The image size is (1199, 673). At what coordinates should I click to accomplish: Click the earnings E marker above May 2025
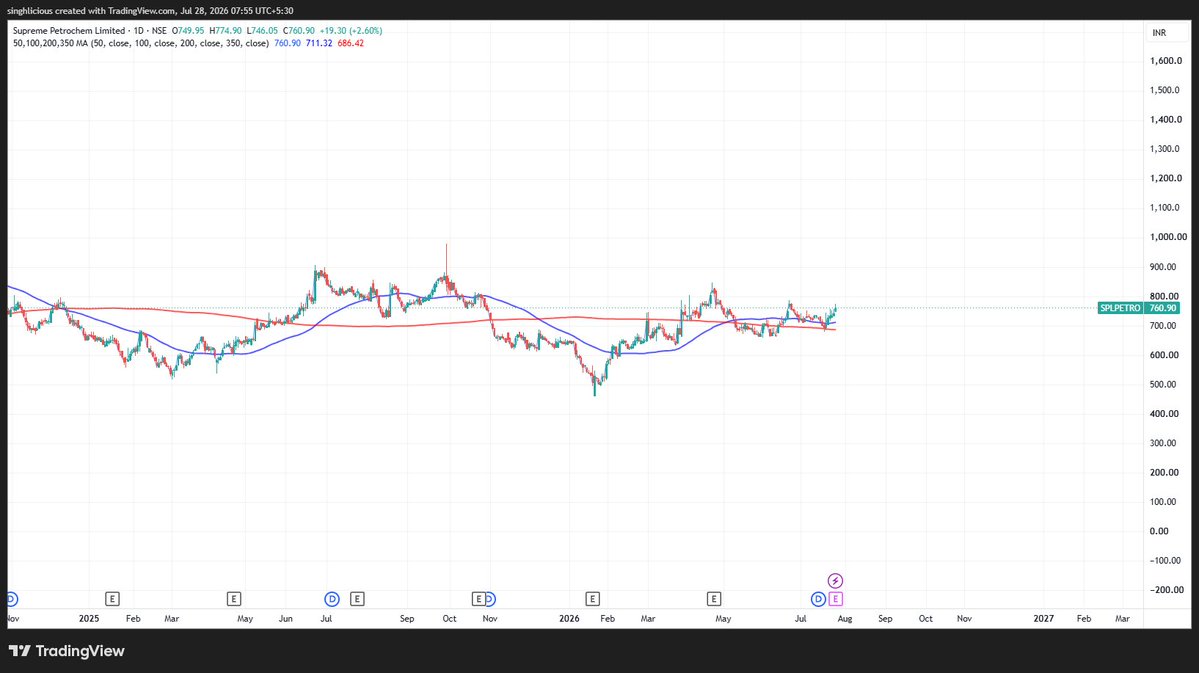[234, 599]
